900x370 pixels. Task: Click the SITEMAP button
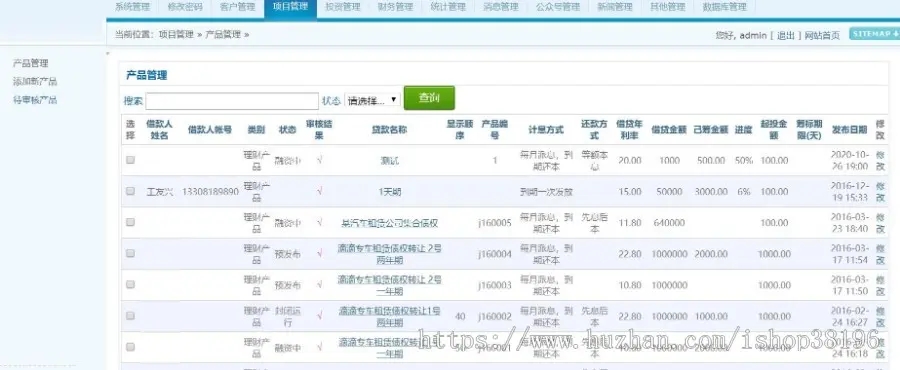pyautogui.click(x=874, y=34)
